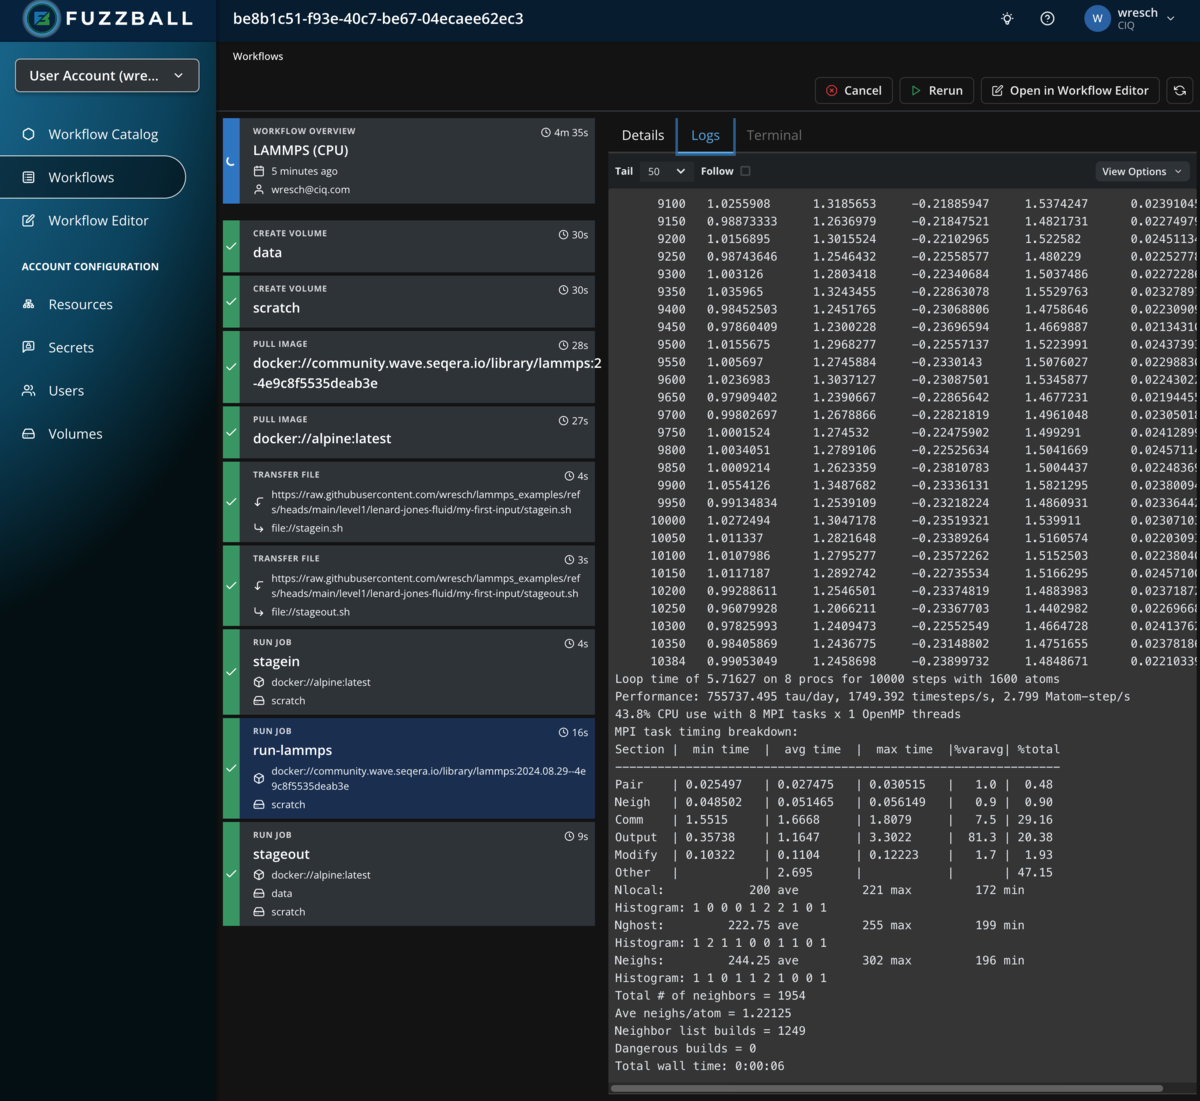Viewport: 1200px width, 1101px height.
Task: Select the stageout run job card
Action: (x=409, y=872)
